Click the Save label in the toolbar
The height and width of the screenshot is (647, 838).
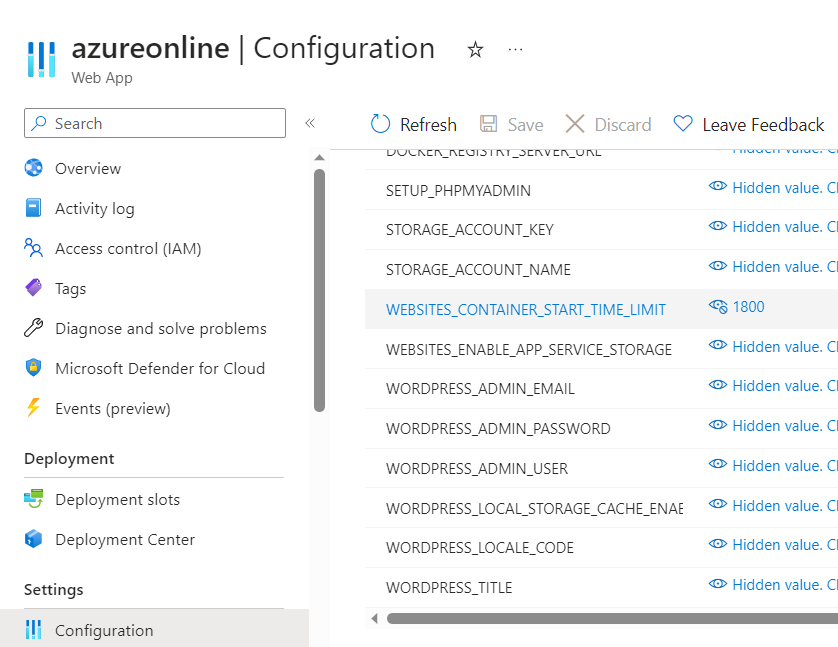pyautogui.click(x=525, y=124)
